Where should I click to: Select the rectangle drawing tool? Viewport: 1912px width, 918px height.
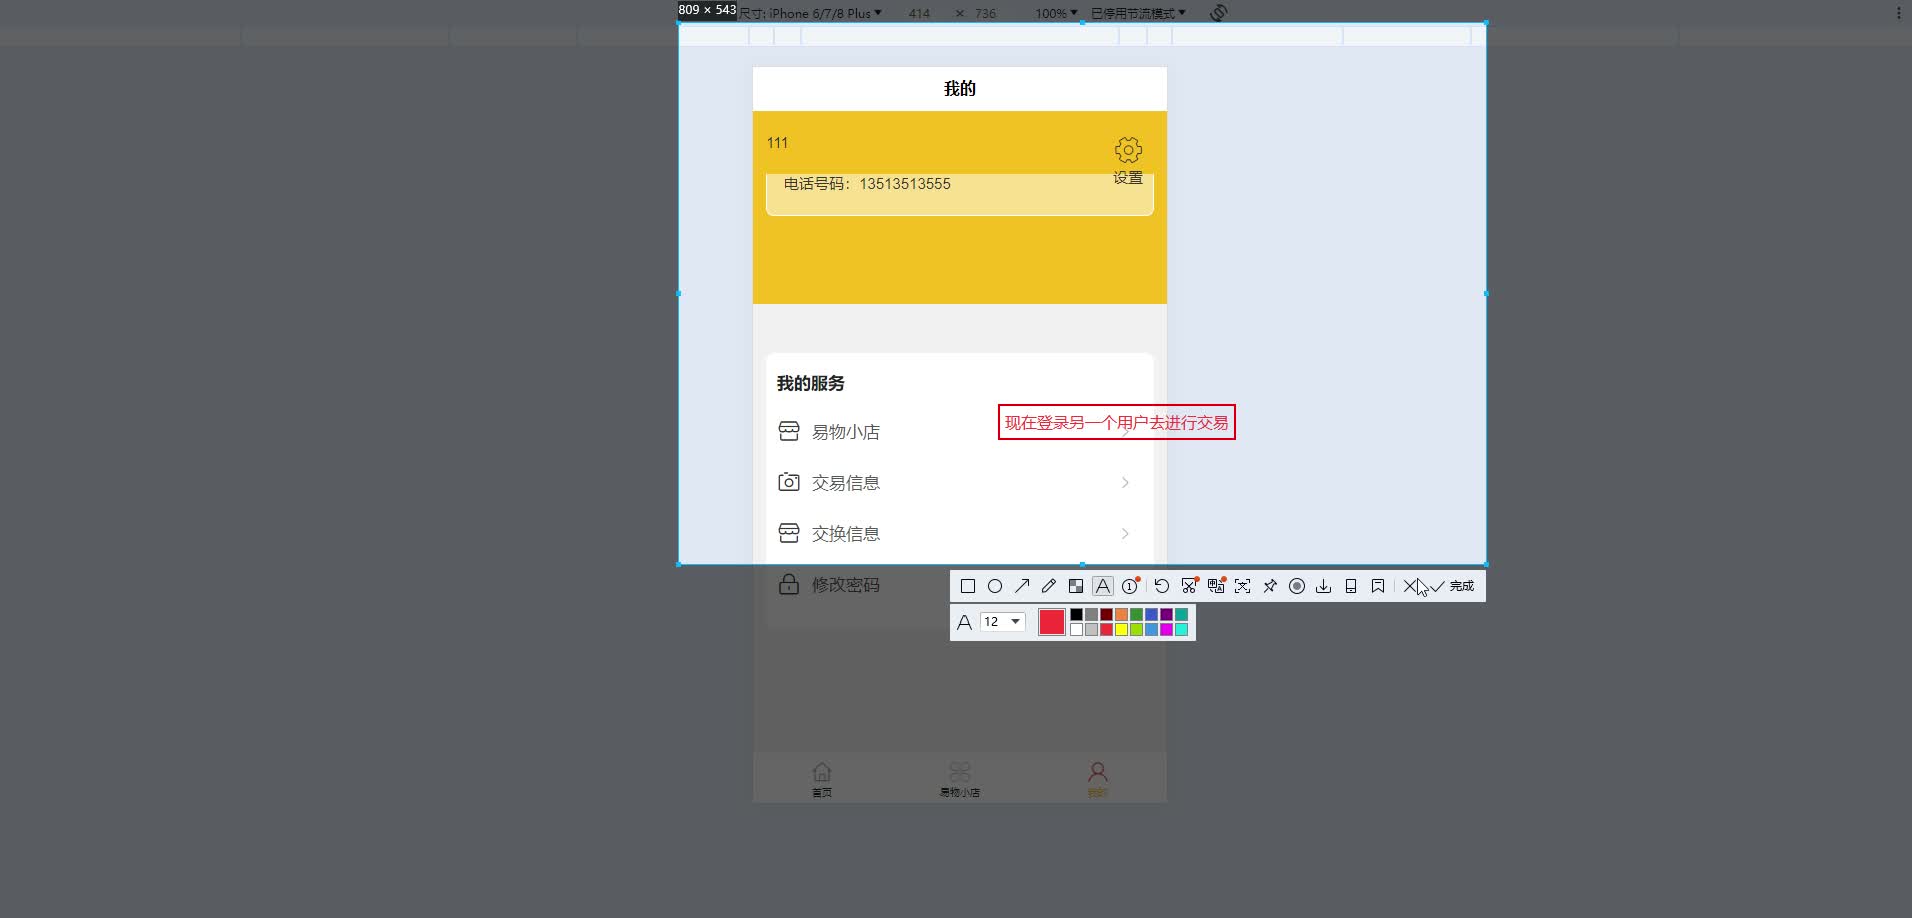[x=968, y=586]
